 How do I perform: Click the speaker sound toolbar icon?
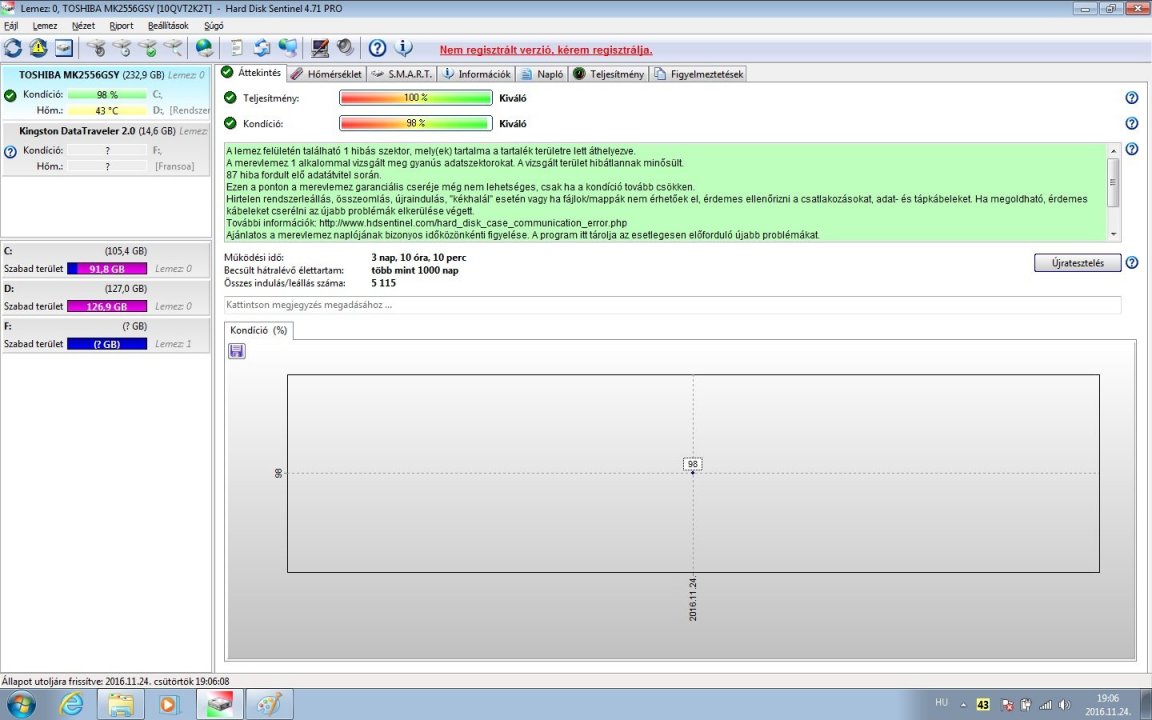tap(345, 48)
